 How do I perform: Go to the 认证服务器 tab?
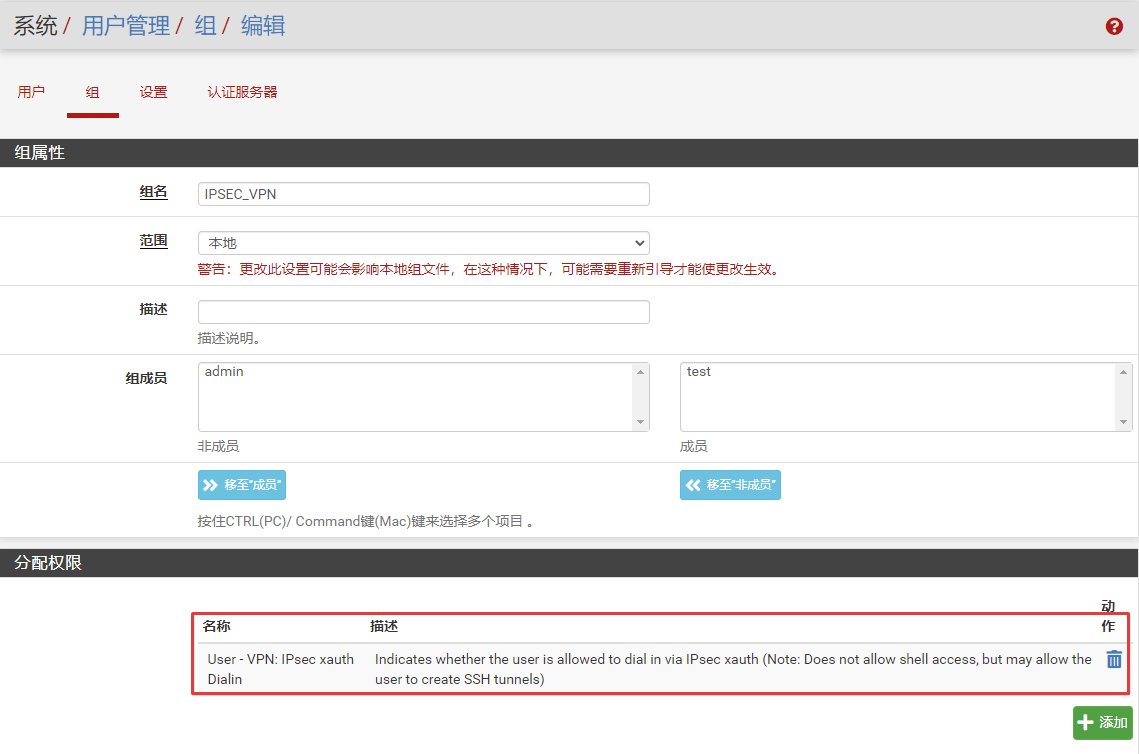point(242,92)
